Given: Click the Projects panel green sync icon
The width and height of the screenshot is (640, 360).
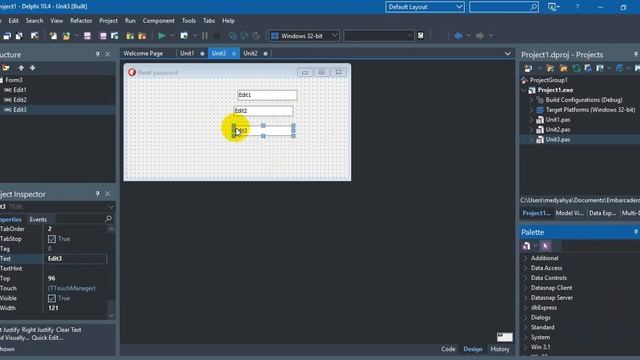Looking at the screenshot, I should 576,68.
